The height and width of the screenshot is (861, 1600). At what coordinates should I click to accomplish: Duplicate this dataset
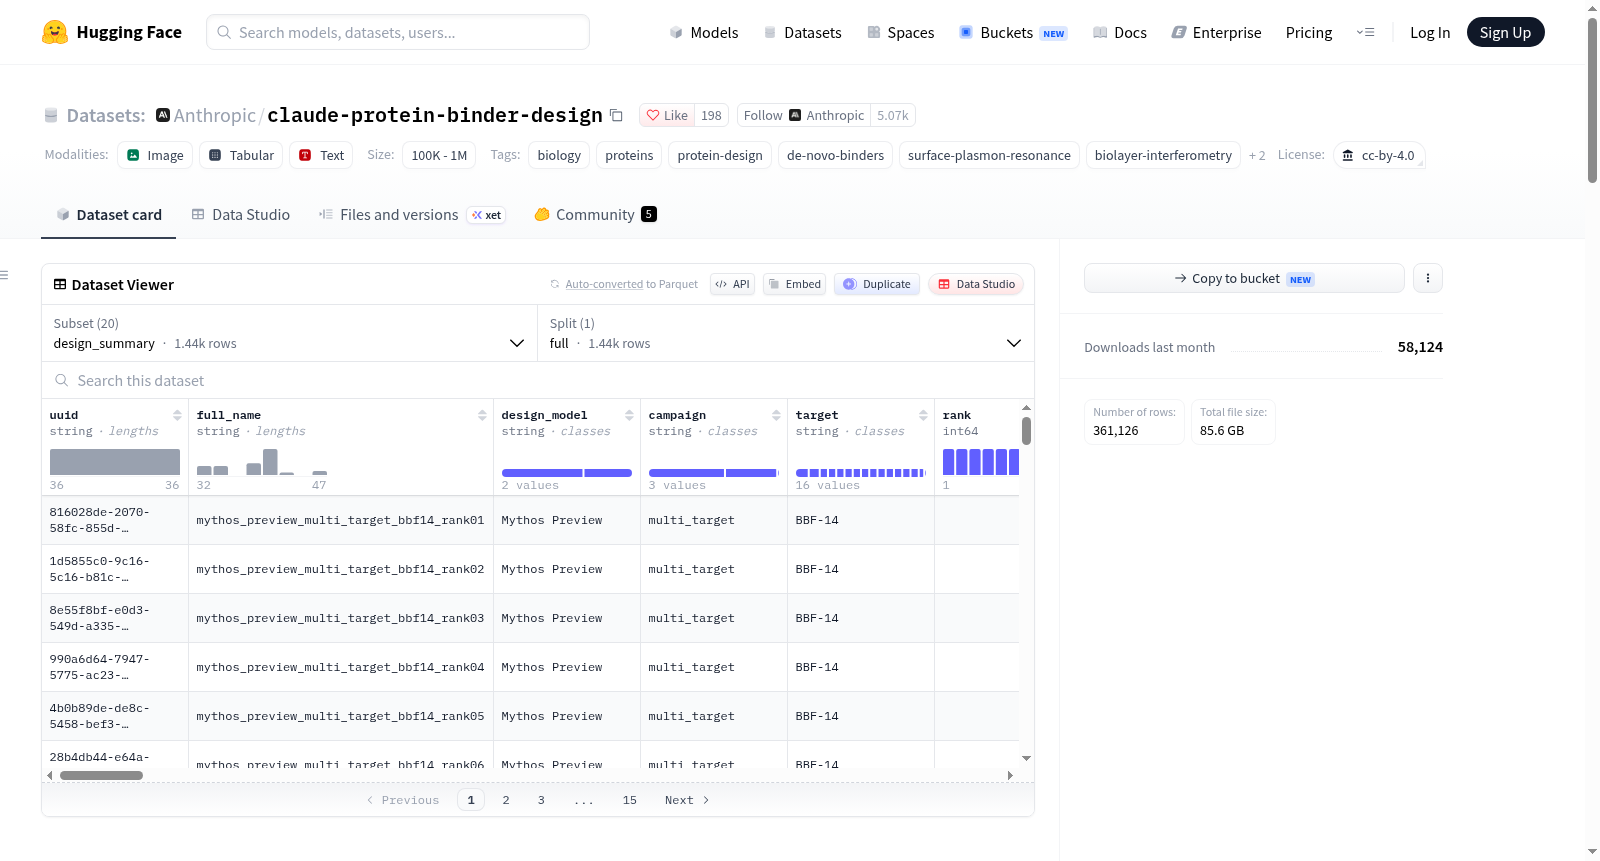877,284
